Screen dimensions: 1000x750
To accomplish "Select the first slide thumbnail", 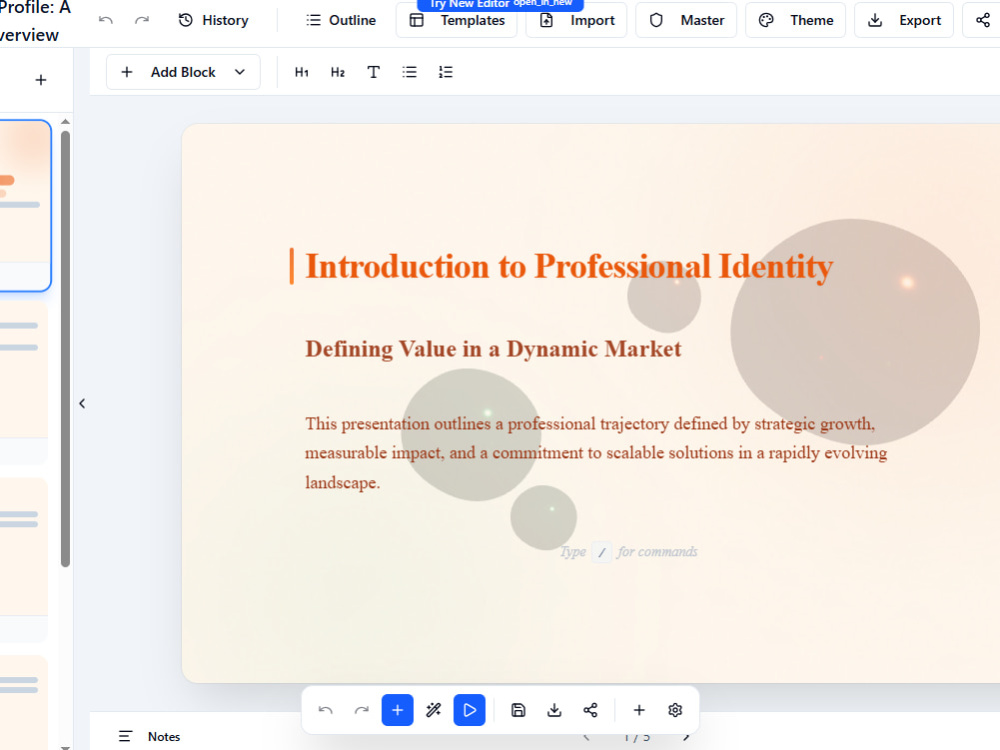I will (x=24, y=205).
